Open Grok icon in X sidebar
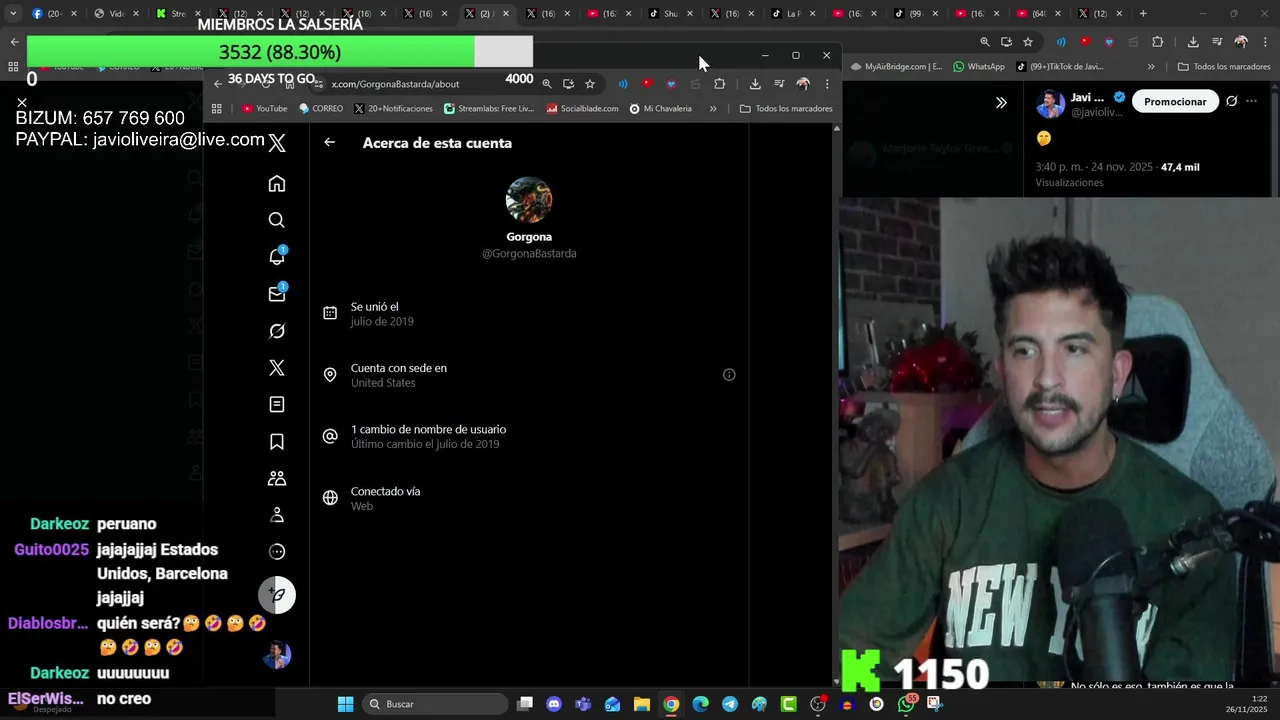The height and width of the screenshot is (720, 1280). 277,331
